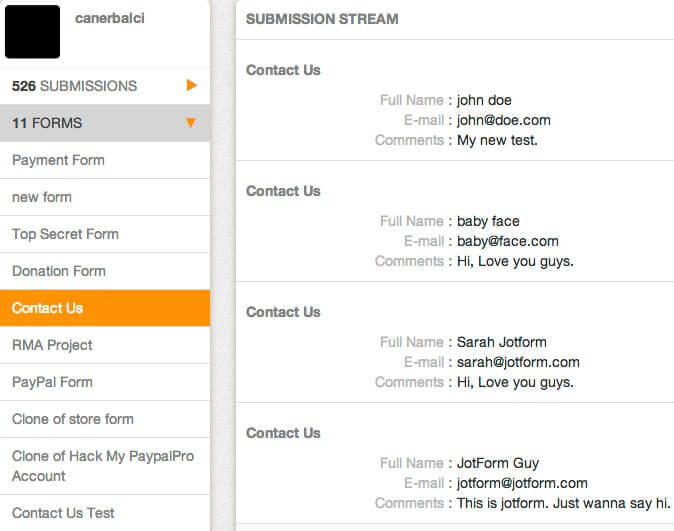This screenshot has width=674, height=531.
Task: Select PayPal Form in the sidebar
Action: [x=52, y=382]
